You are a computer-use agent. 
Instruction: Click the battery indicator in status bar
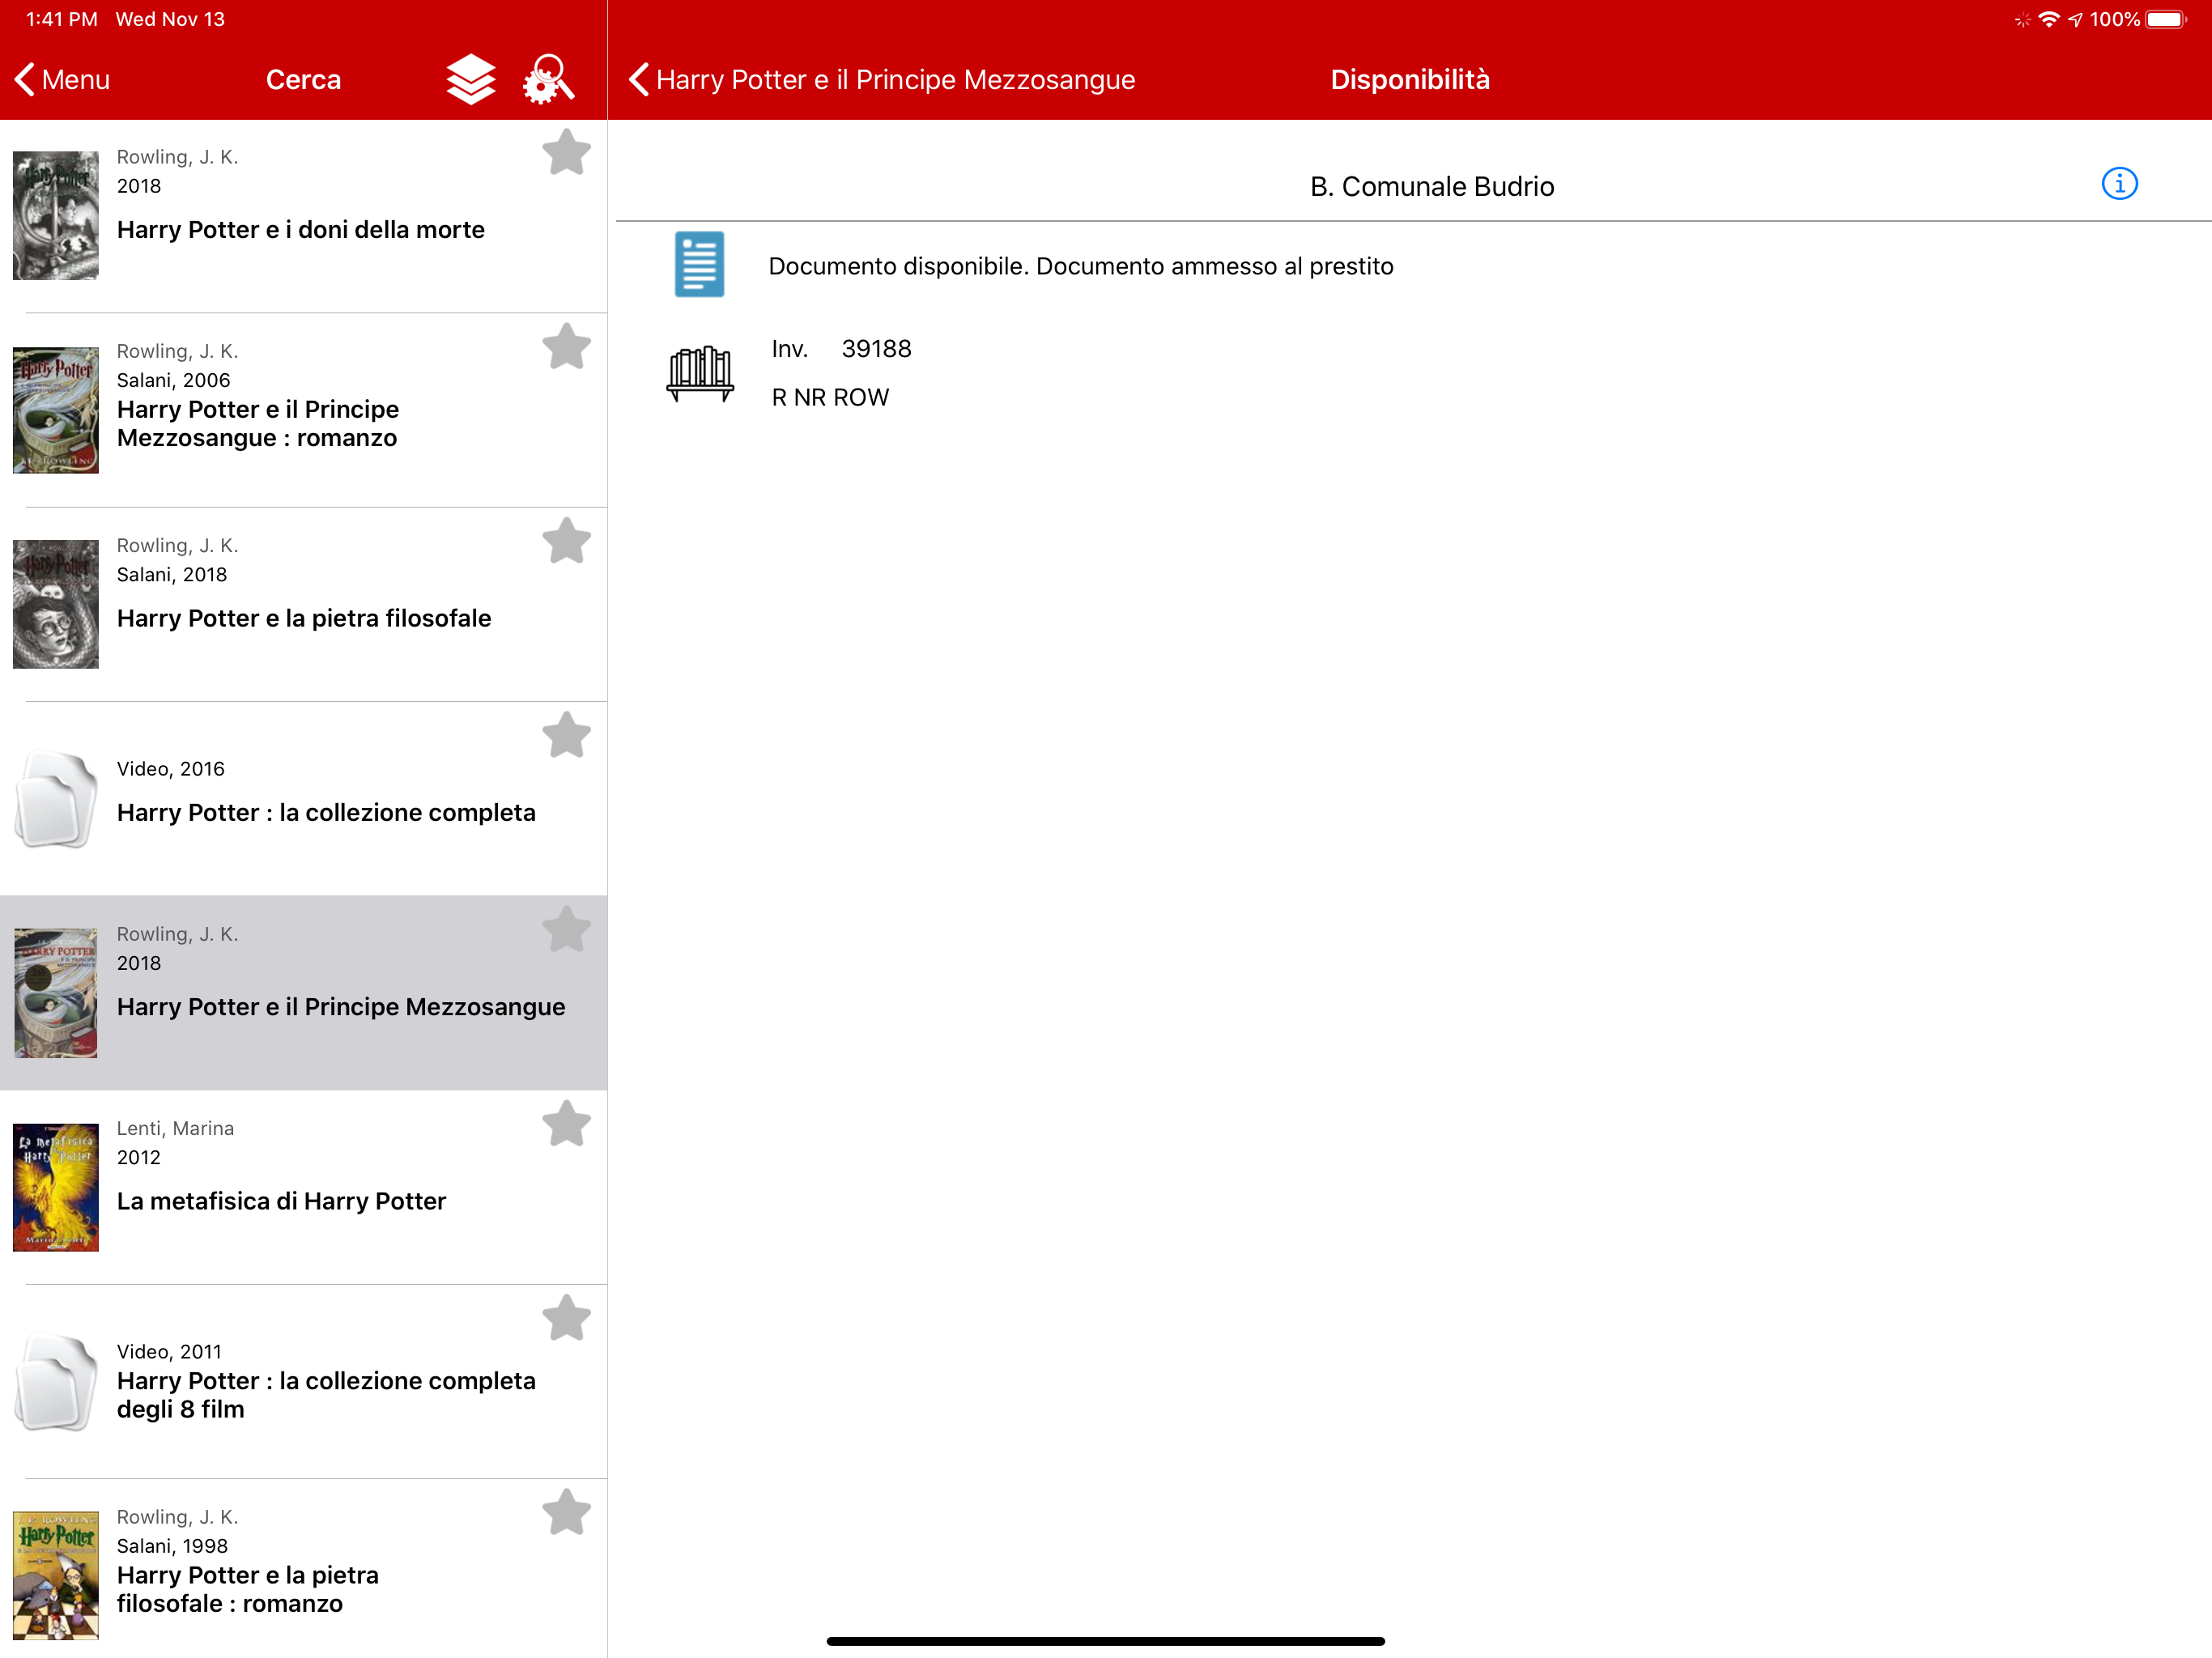pos(2165,19)
